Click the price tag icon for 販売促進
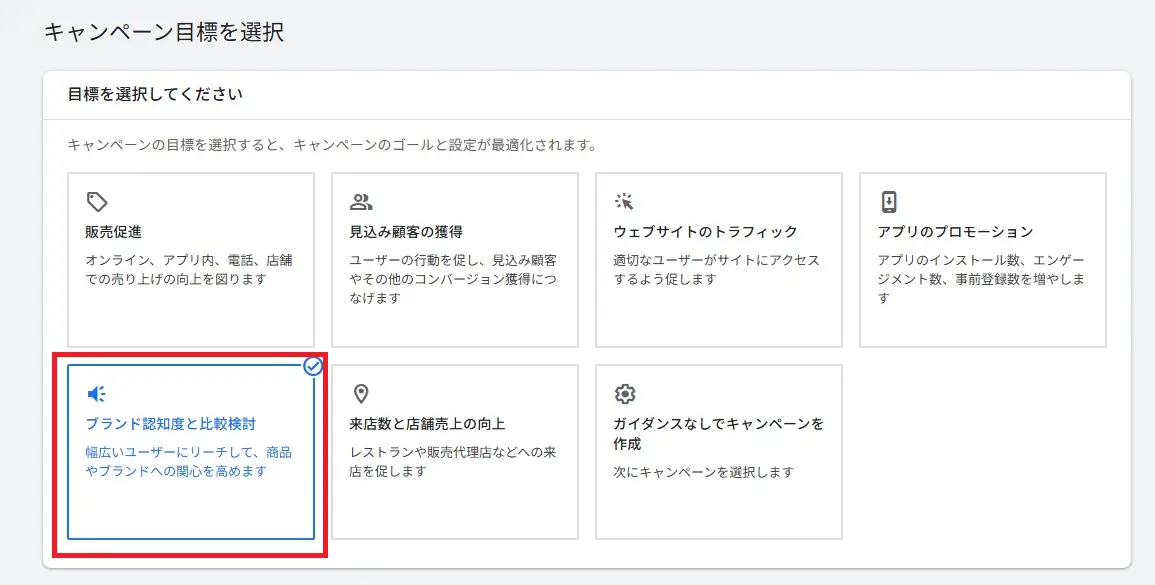The height and width of the screenshot is (585, 1155). coord(97,201)
